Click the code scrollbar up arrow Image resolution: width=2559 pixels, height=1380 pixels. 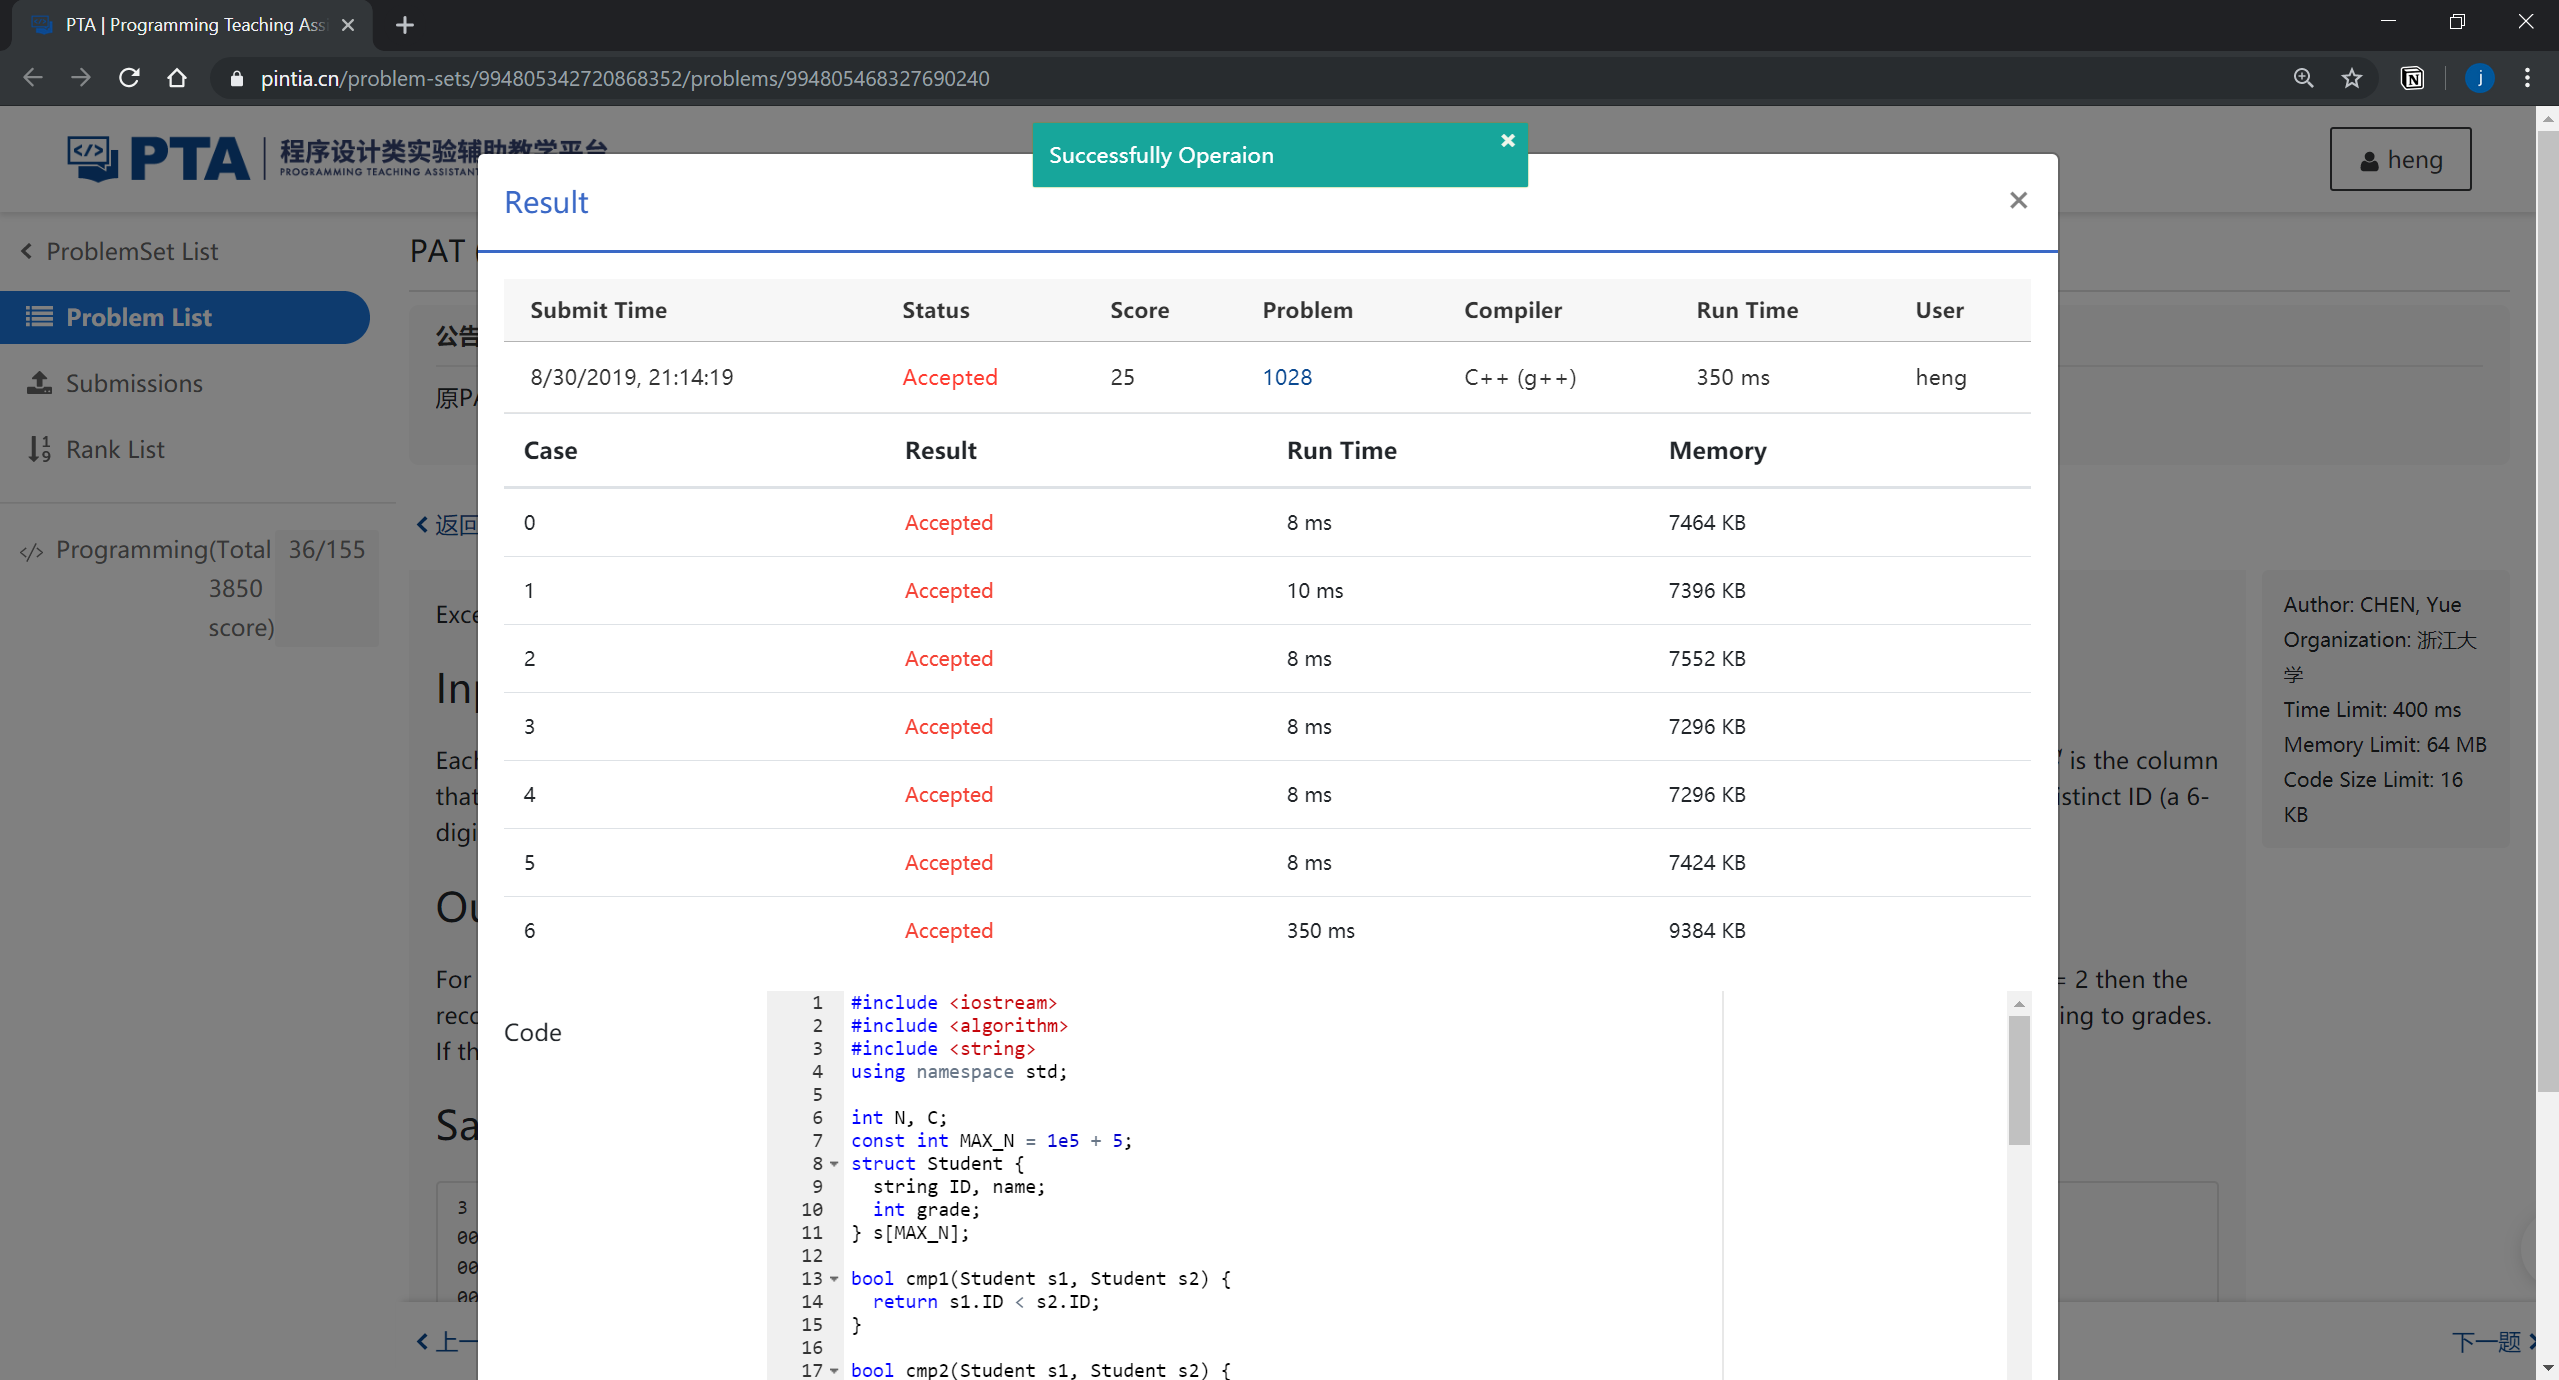pos(2019,1003)
